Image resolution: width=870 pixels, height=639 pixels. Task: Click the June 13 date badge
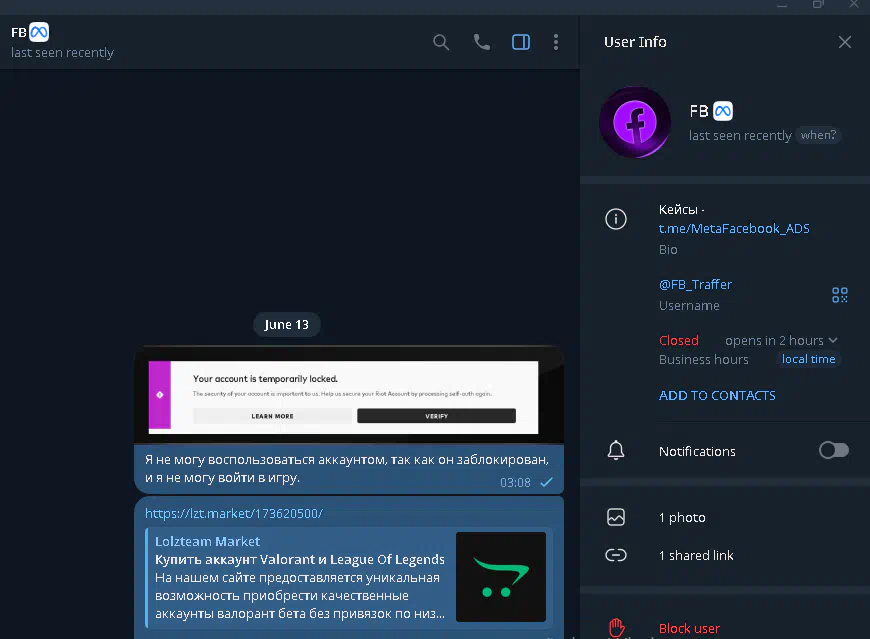(x=286, y=324)
